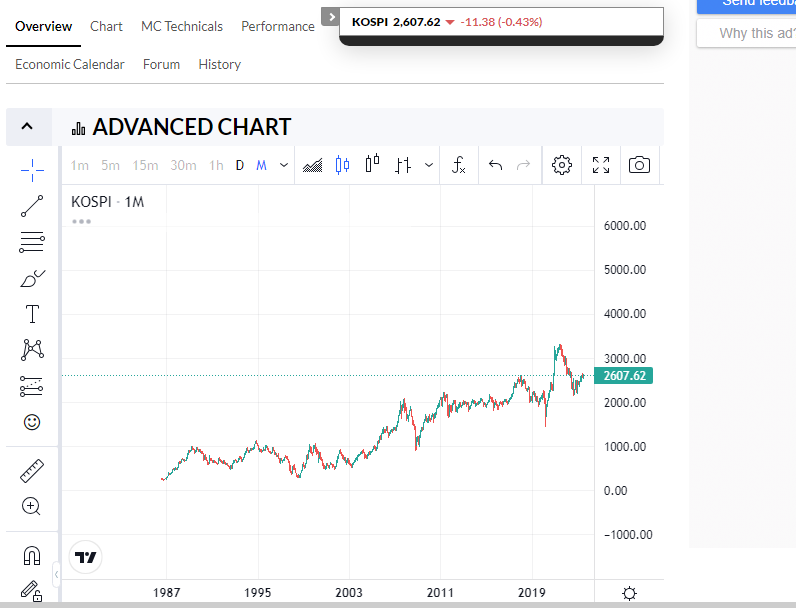Open the TradingView logo link
The width and height of the screenshot is (796, 608).
(x=85, y=557)
